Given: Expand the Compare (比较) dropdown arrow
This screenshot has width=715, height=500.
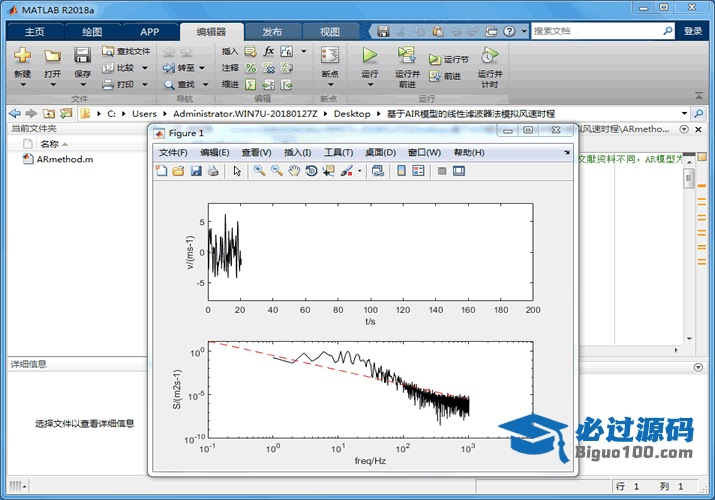Looking at the screenshot, I should 145,68.
